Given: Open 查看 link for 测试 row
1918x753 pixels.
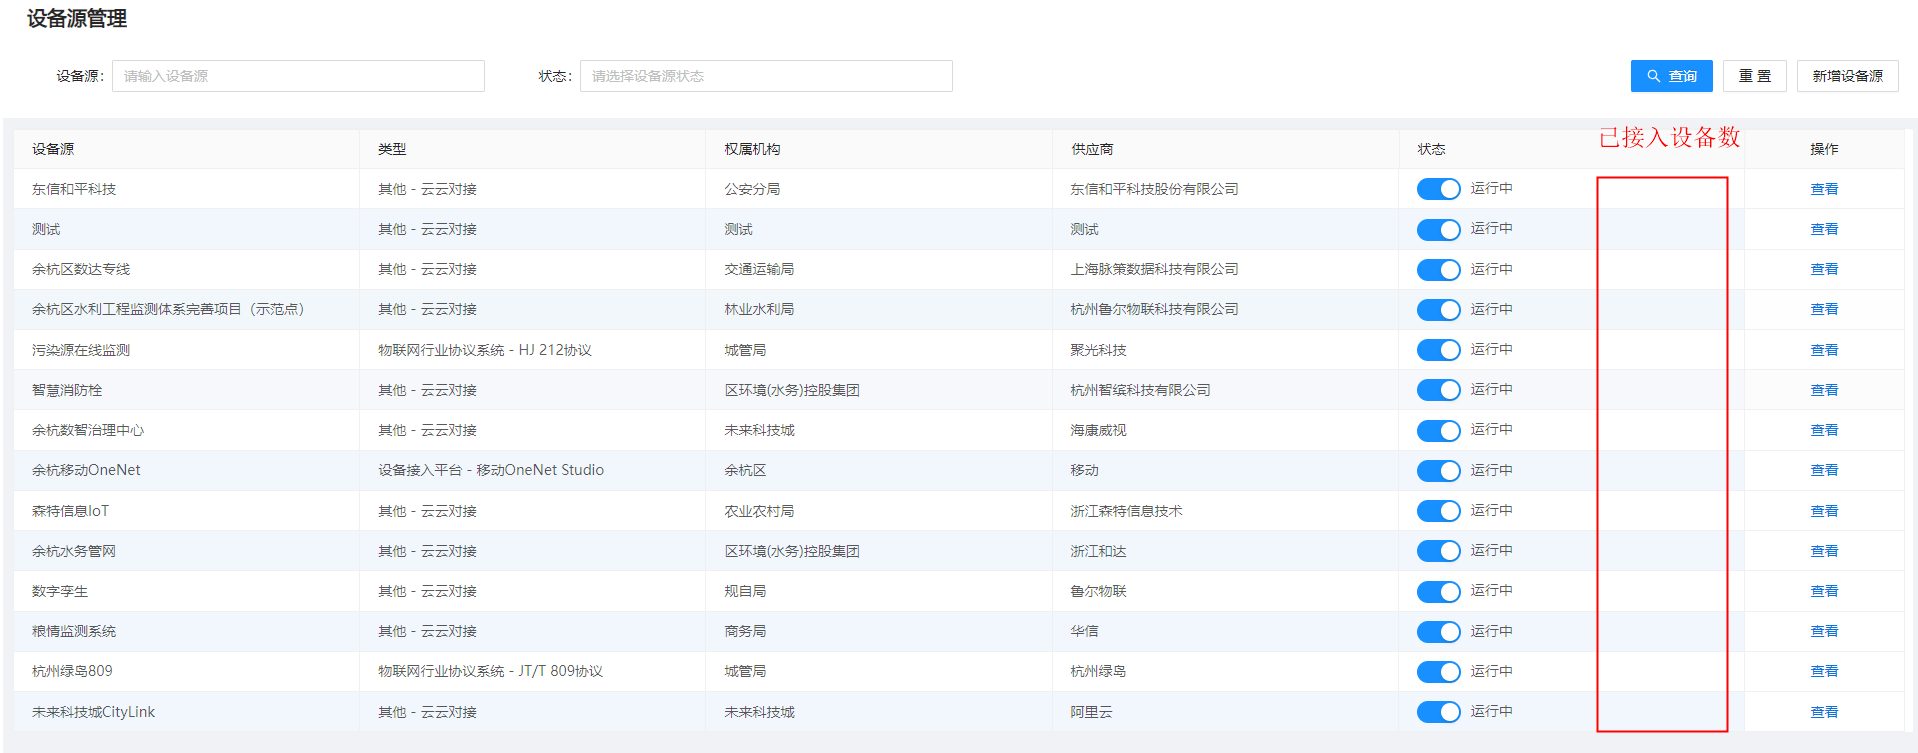Looking at the screenshot, I should 1824,229.
